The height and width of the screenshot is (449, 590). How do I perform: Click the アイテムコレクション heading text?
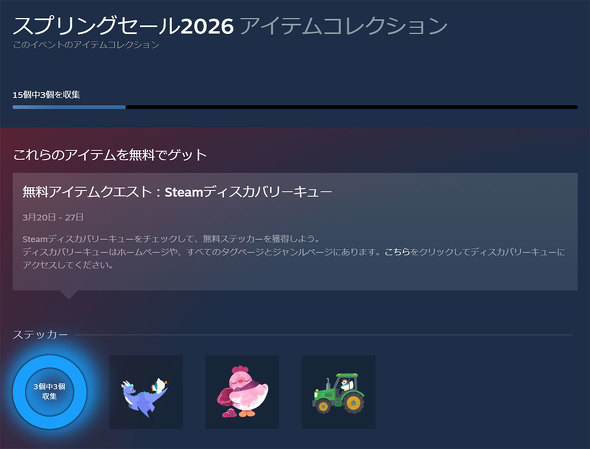344,26
